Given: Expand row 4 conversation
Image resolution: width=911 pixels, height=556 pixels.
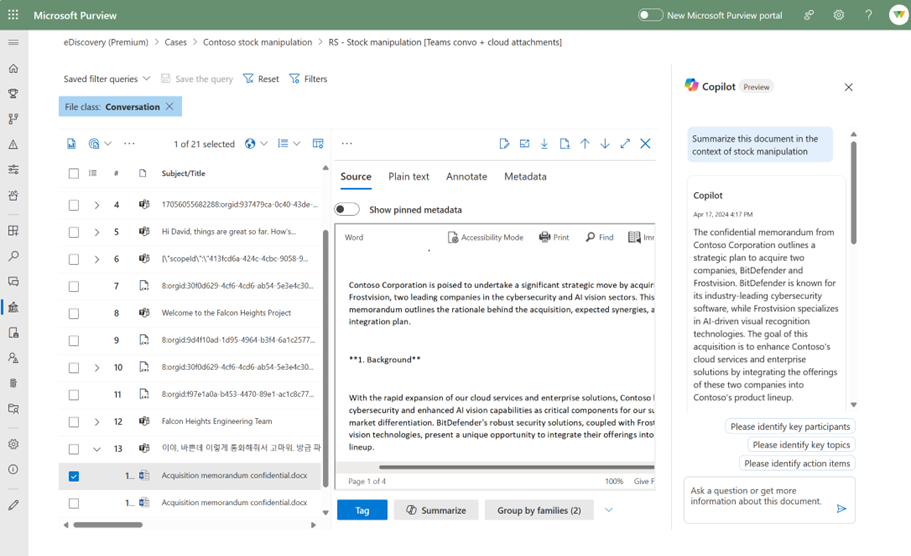Looking at the screenshot, I should click(x=97, y=205).
